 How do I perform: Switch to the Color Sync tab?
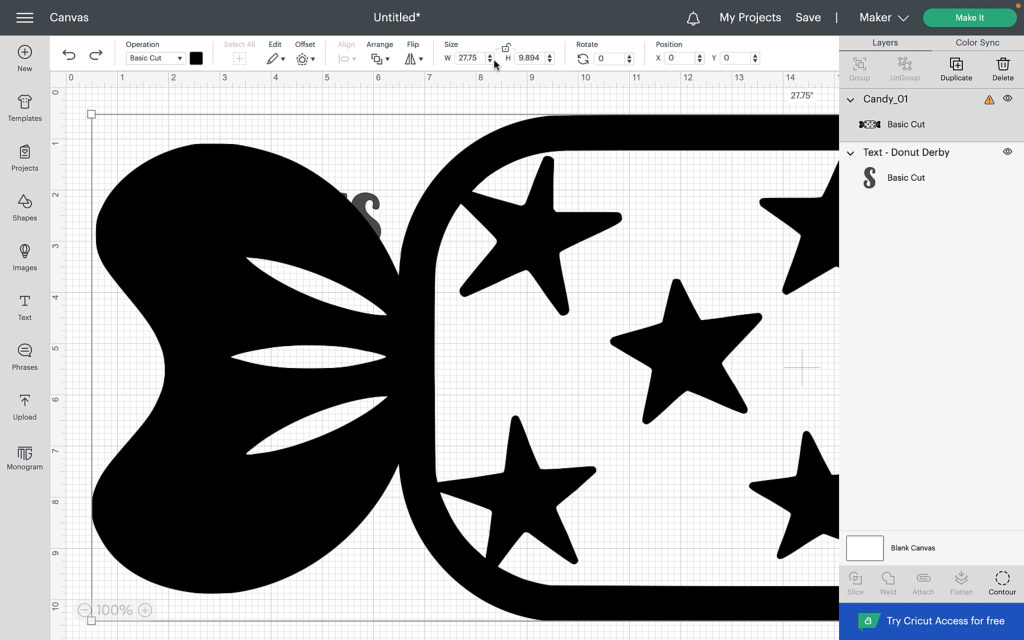(x=977, y=43)
